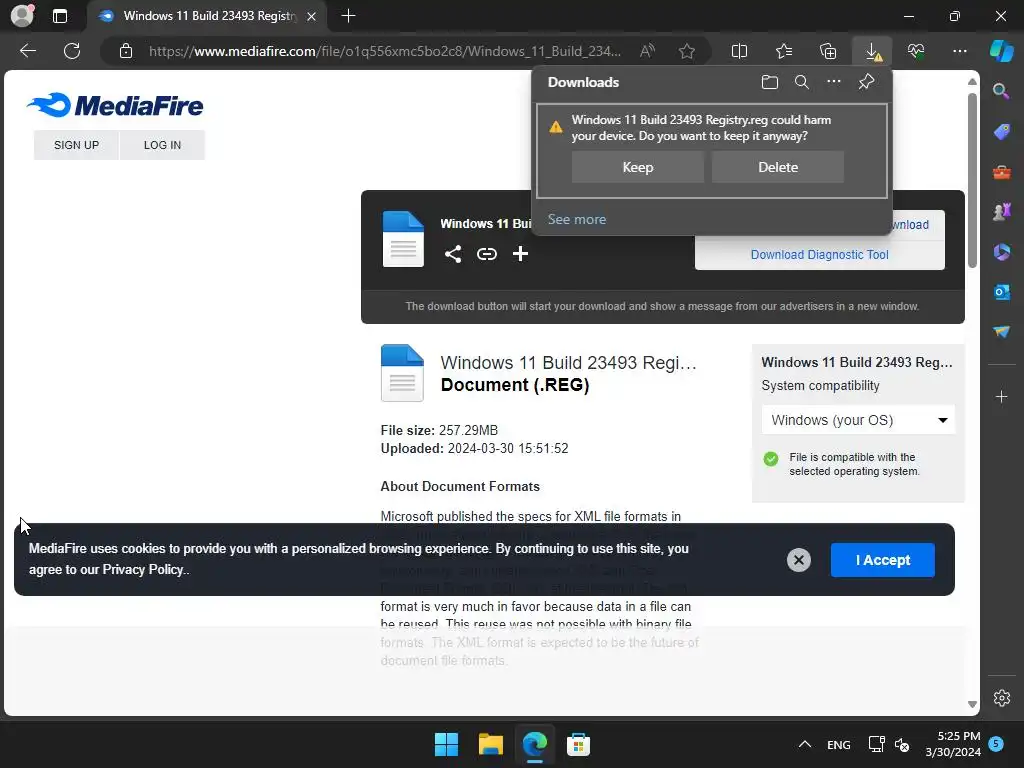
Task: Open the clock showing 5:25 PM
Action: [953, 744]
